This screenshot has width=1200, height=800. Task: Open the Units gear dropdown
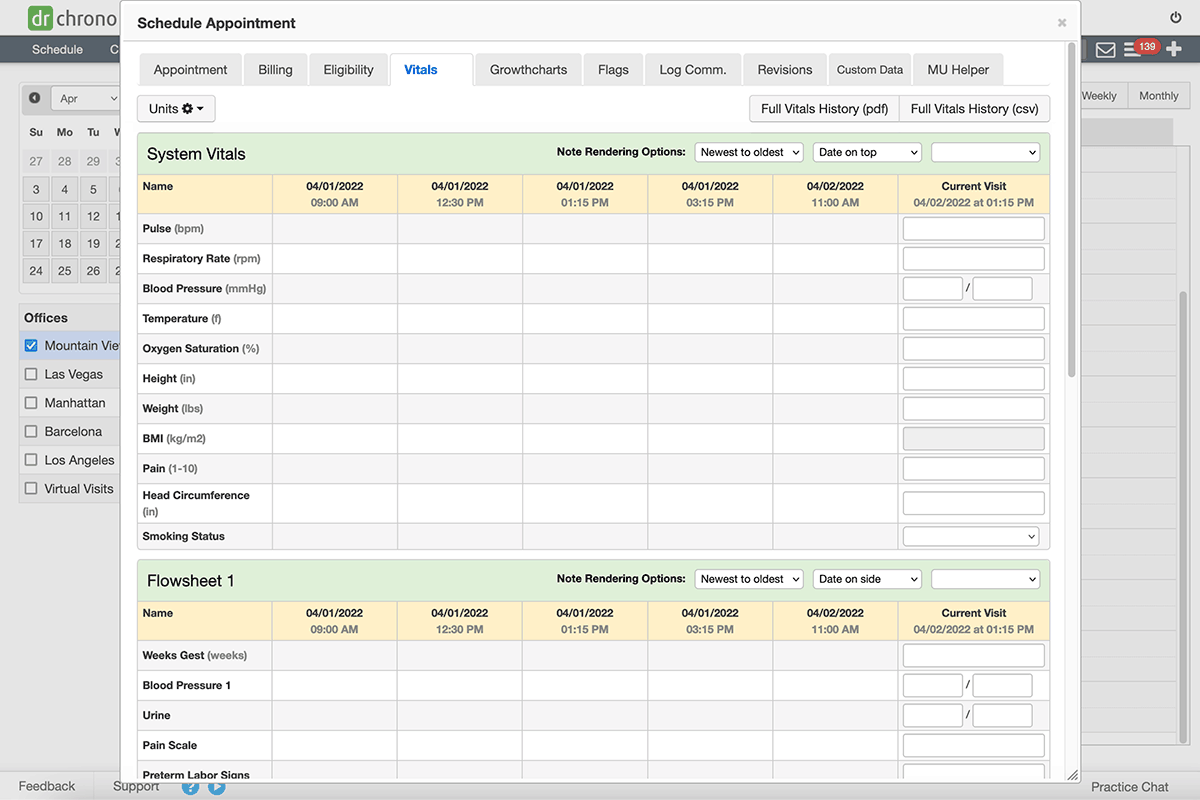(176, 109)
